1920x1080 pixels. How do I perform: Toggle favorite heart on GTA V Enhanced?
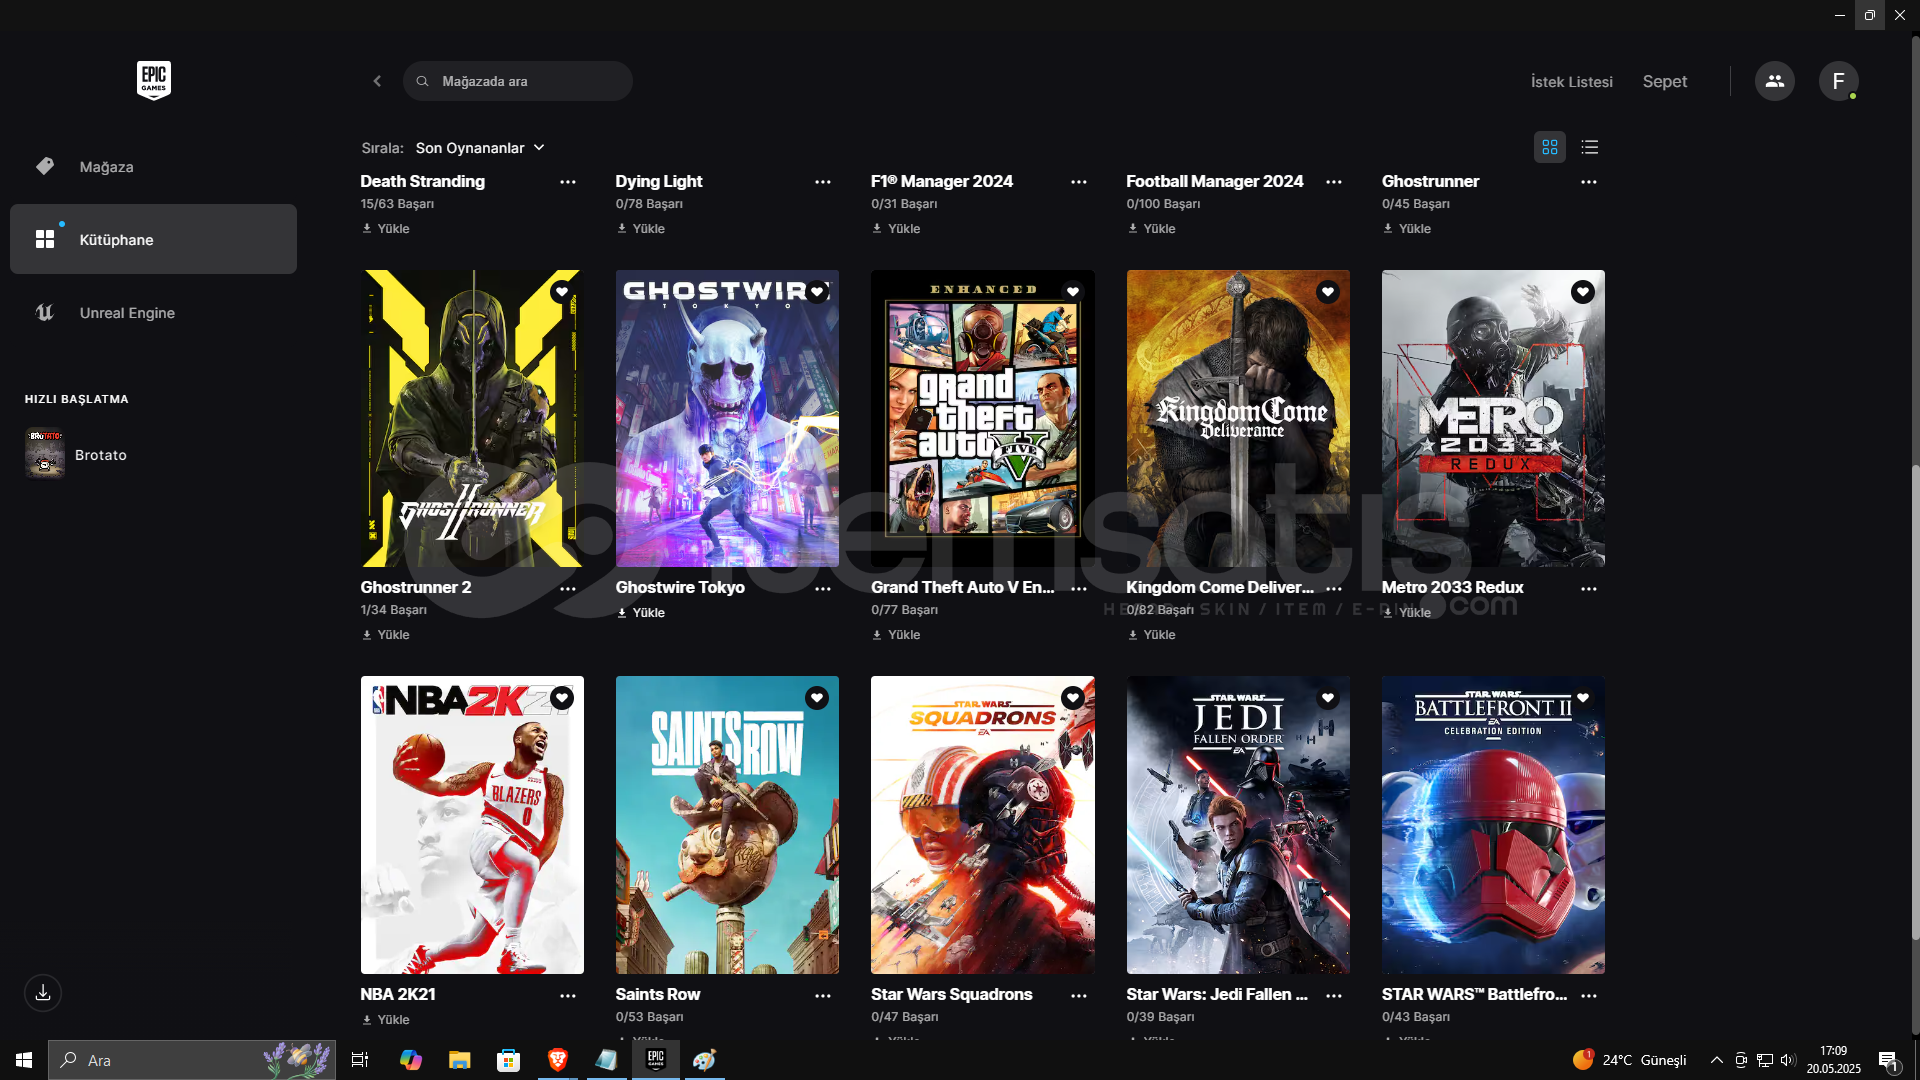(1073, 292)
